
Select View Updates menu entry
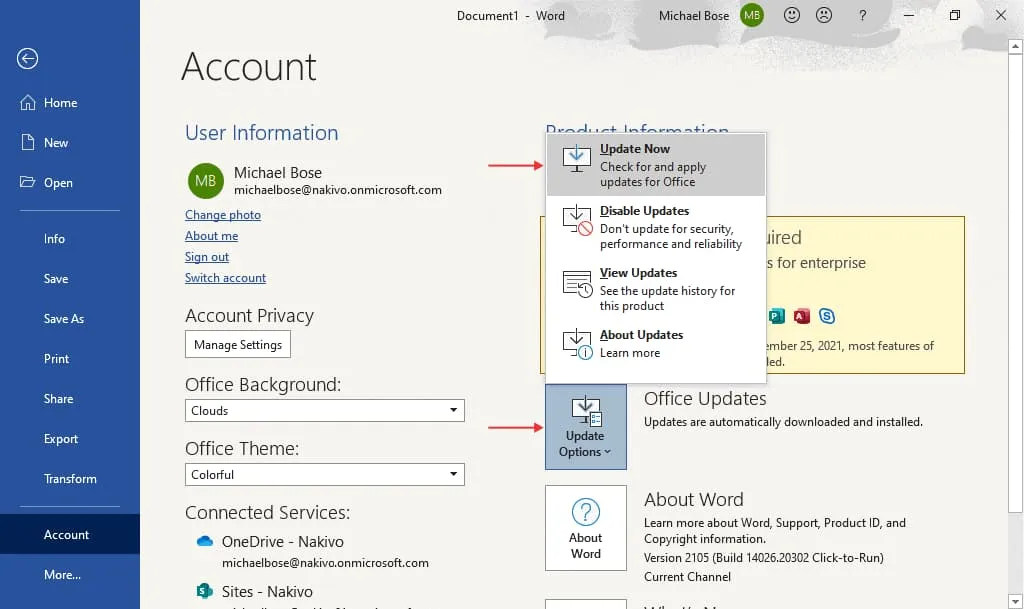(655, 289)
